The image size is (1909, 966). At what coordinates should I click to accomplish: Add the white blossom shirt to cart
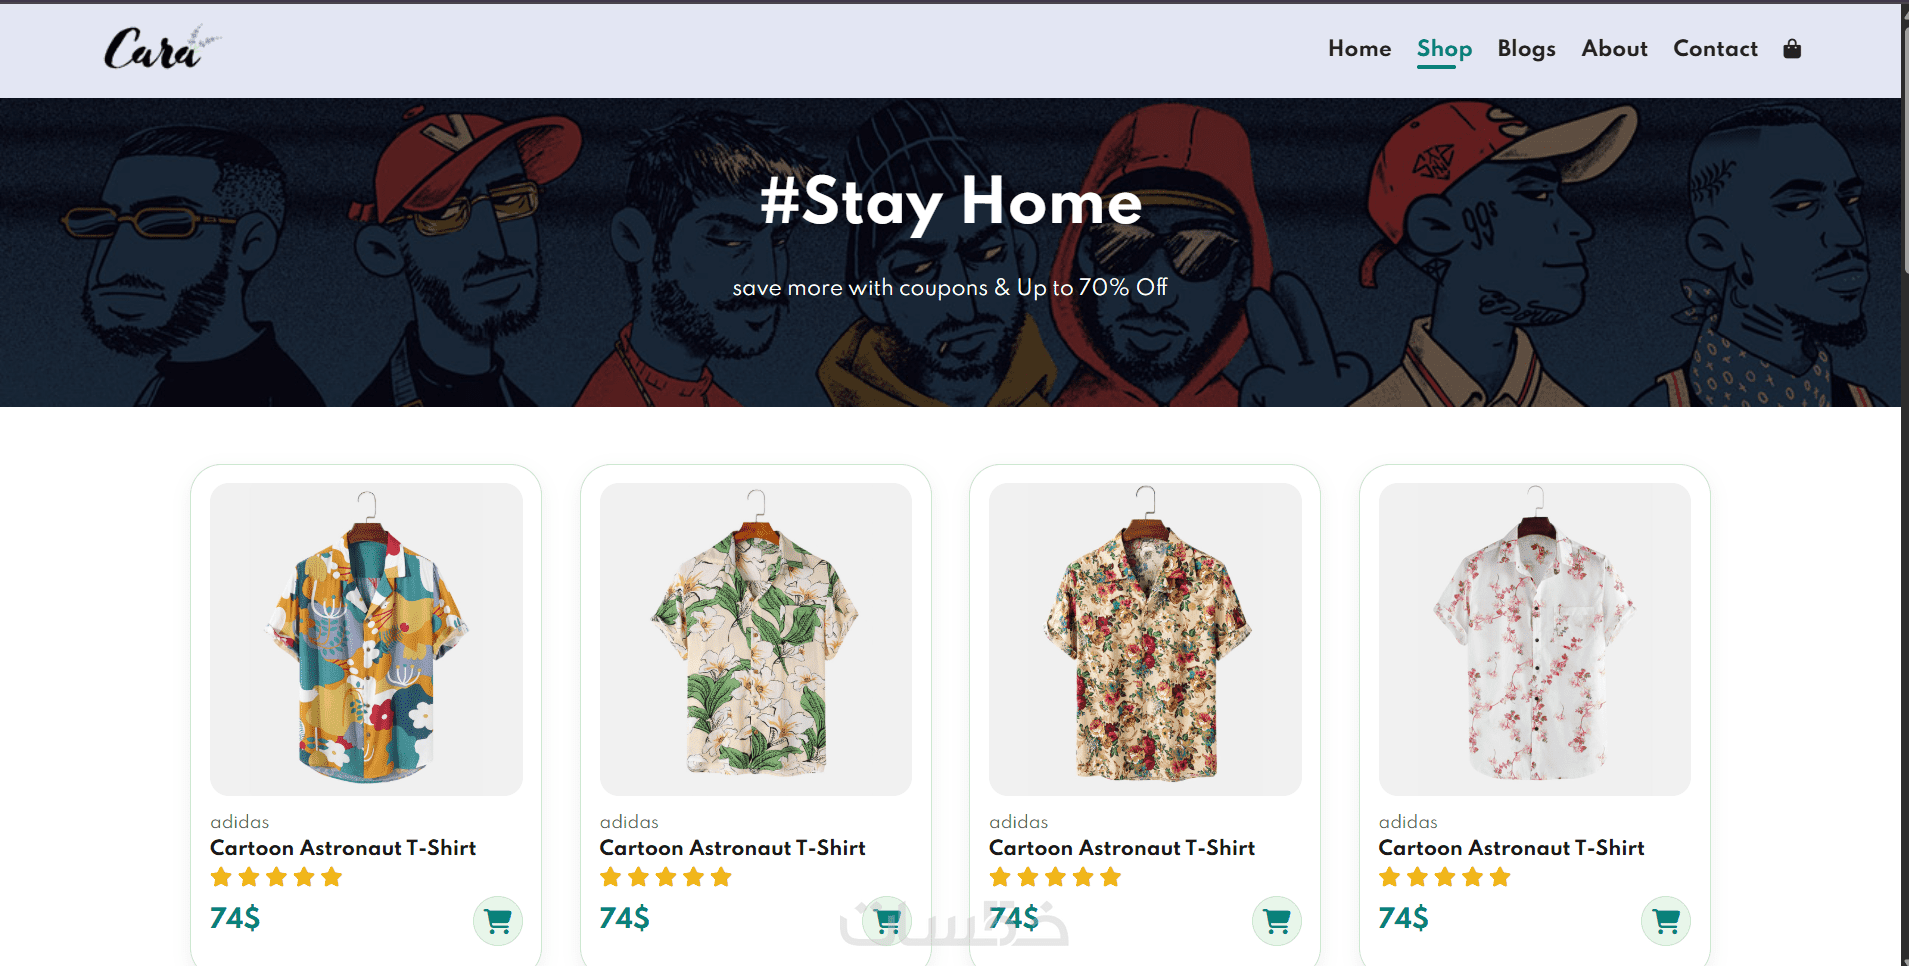pos(1665,921)
